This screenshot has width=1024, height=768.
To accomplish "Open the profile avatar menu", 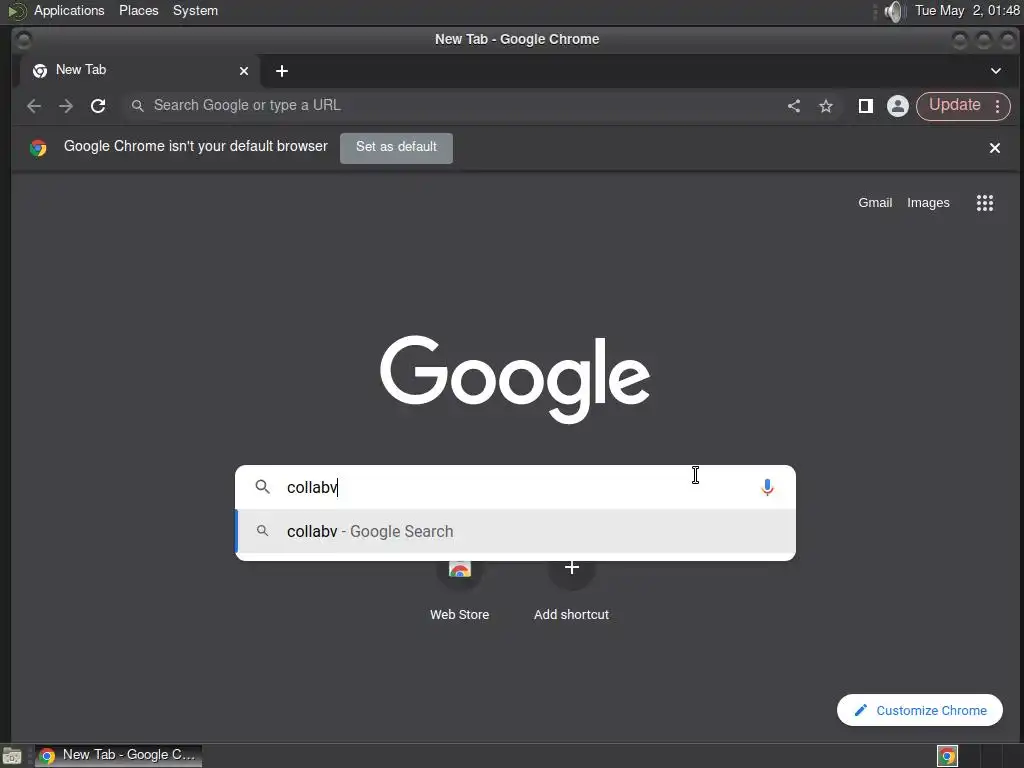I will coord(897,106).
